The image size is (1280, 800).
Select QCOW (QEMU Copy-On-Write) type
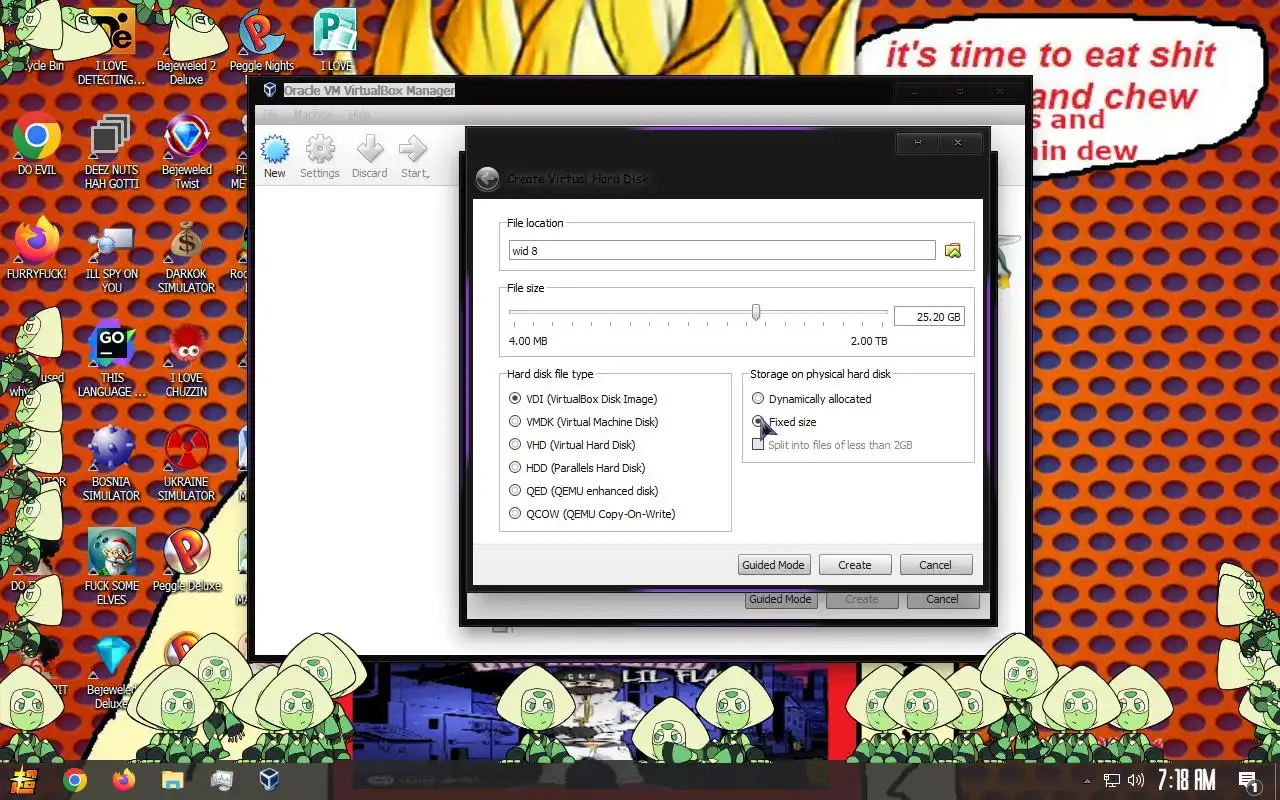[592, 513]
